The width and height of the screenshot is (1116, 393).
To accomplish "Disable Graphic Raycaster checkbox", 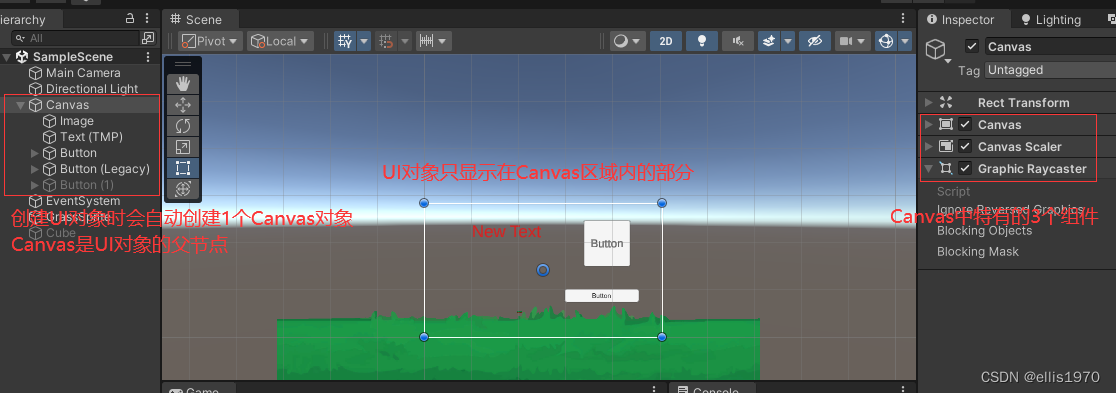I will point(965,169).
